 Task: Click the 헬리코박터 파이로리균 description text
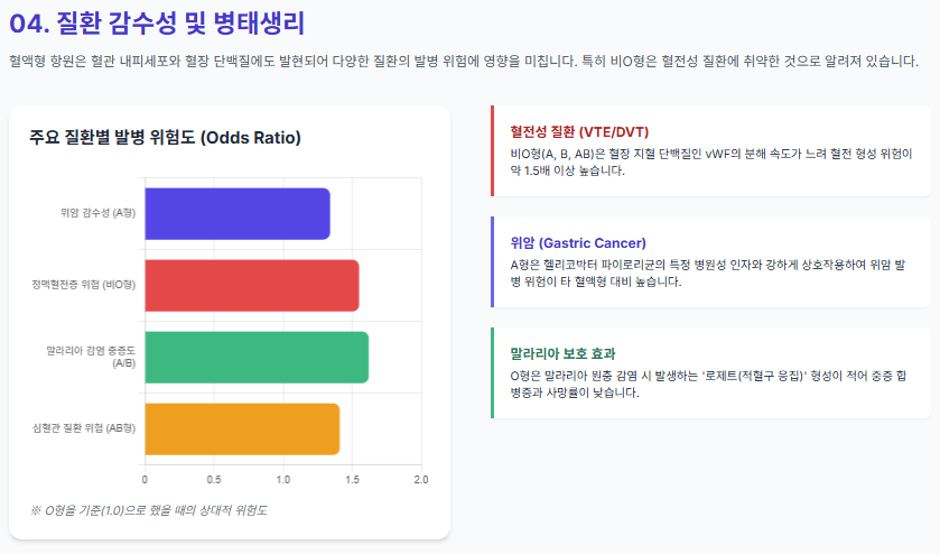coord(707,273)
